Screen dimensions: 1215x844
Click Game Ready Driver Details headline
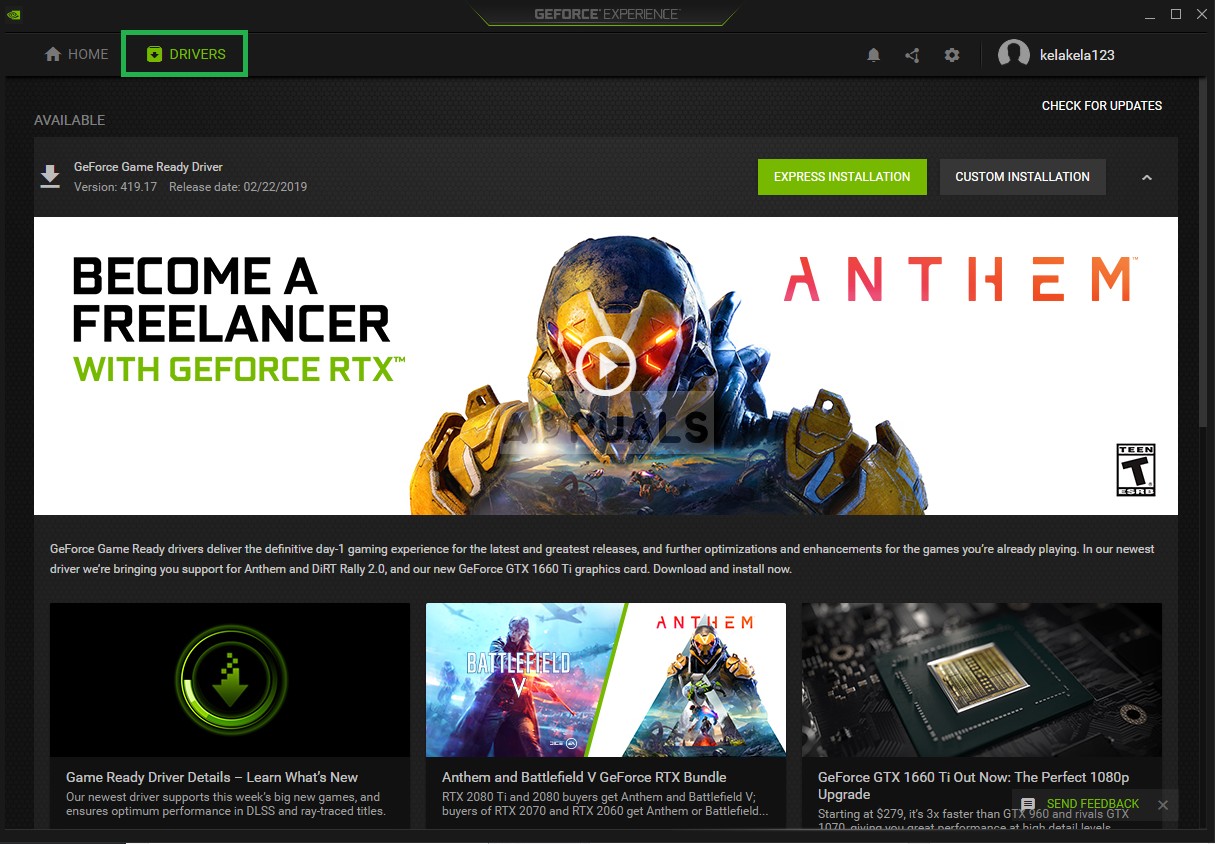tap(212, 777)
